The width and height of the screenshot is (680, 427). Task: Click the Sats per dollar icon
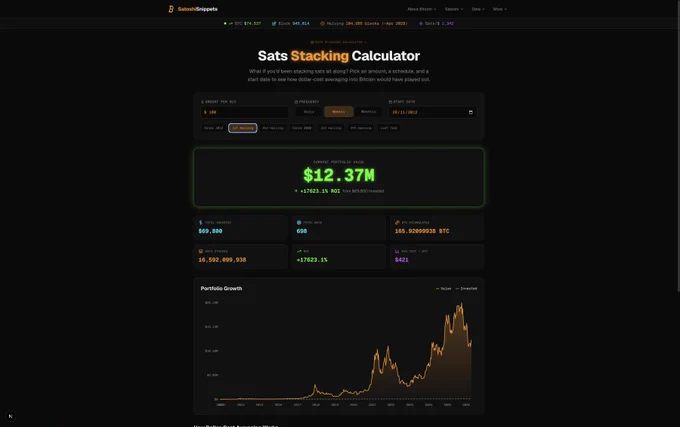click(421, 23)
